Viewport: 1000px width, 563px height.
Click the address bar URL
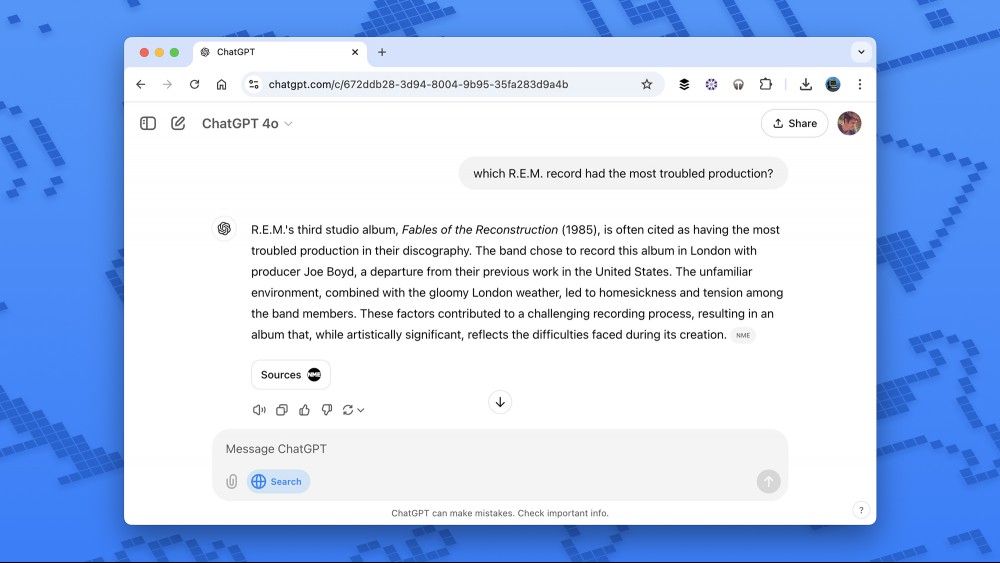418,84
